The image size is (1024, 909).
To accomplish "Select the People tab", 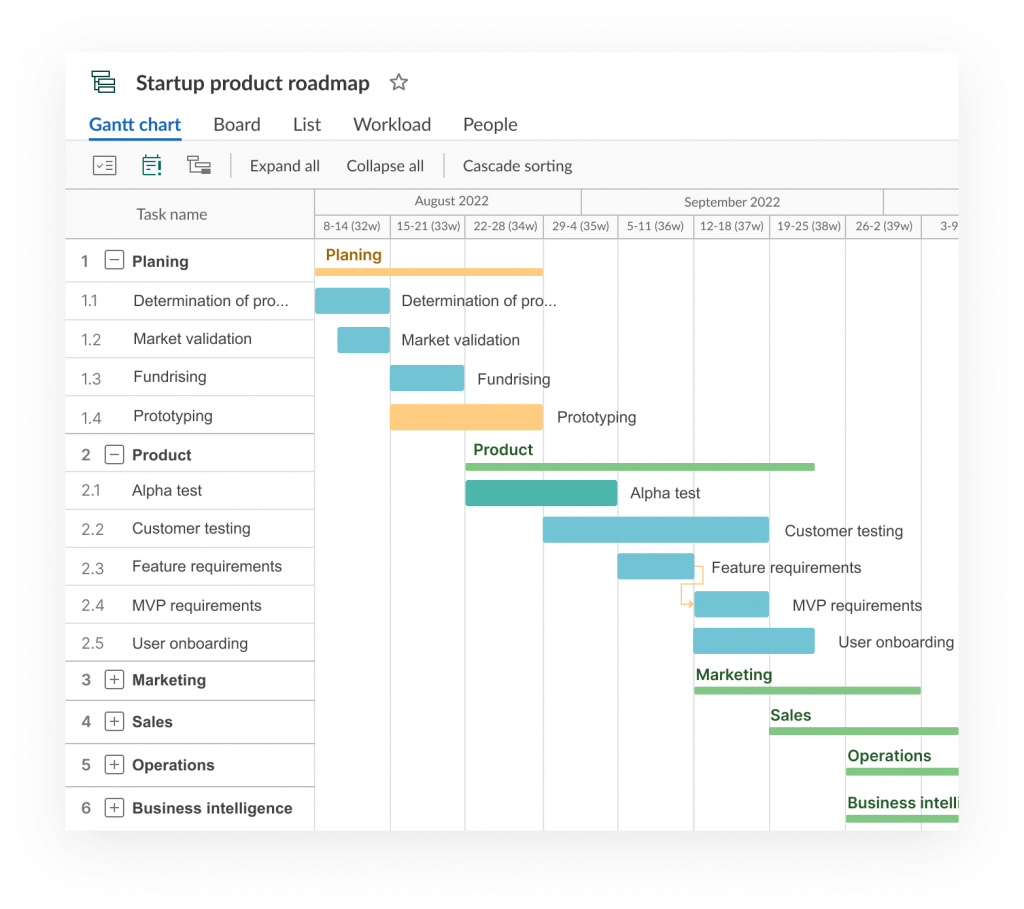I will 489,124.
